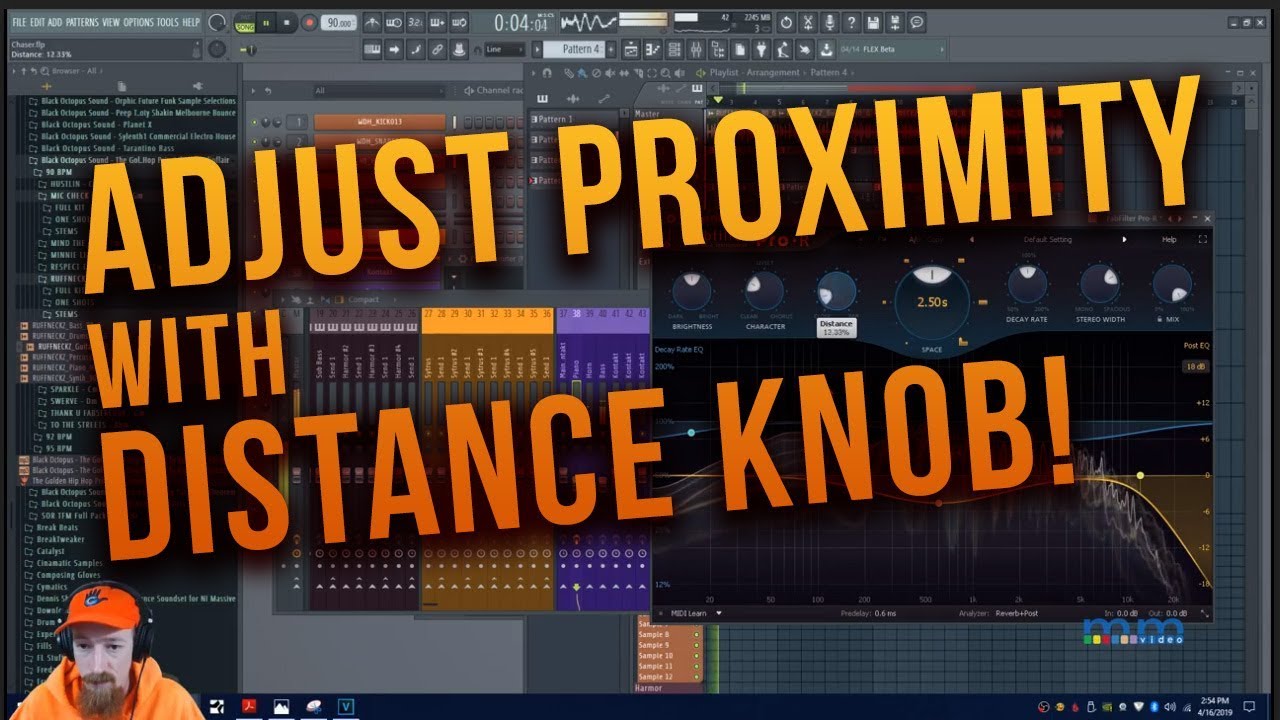Toggle the pause/play button
The width and height of the screenshot is (1280, 720).
coord(267,22)
